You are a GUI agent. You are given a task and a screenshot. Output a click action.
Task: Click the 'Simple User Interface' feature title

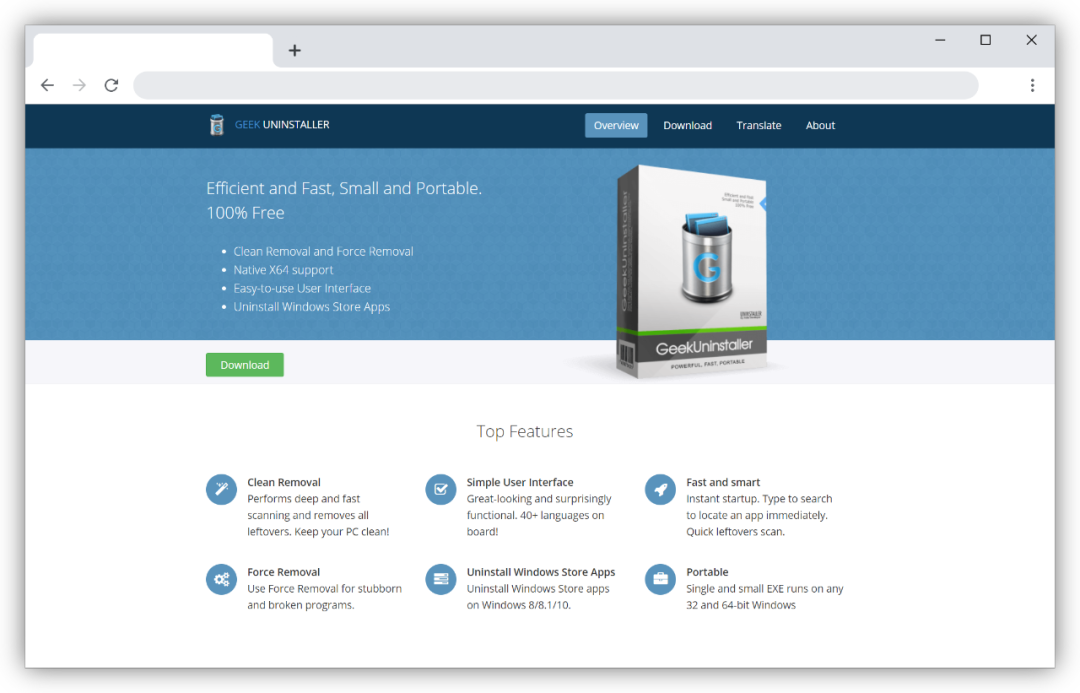tap(520, 482)
